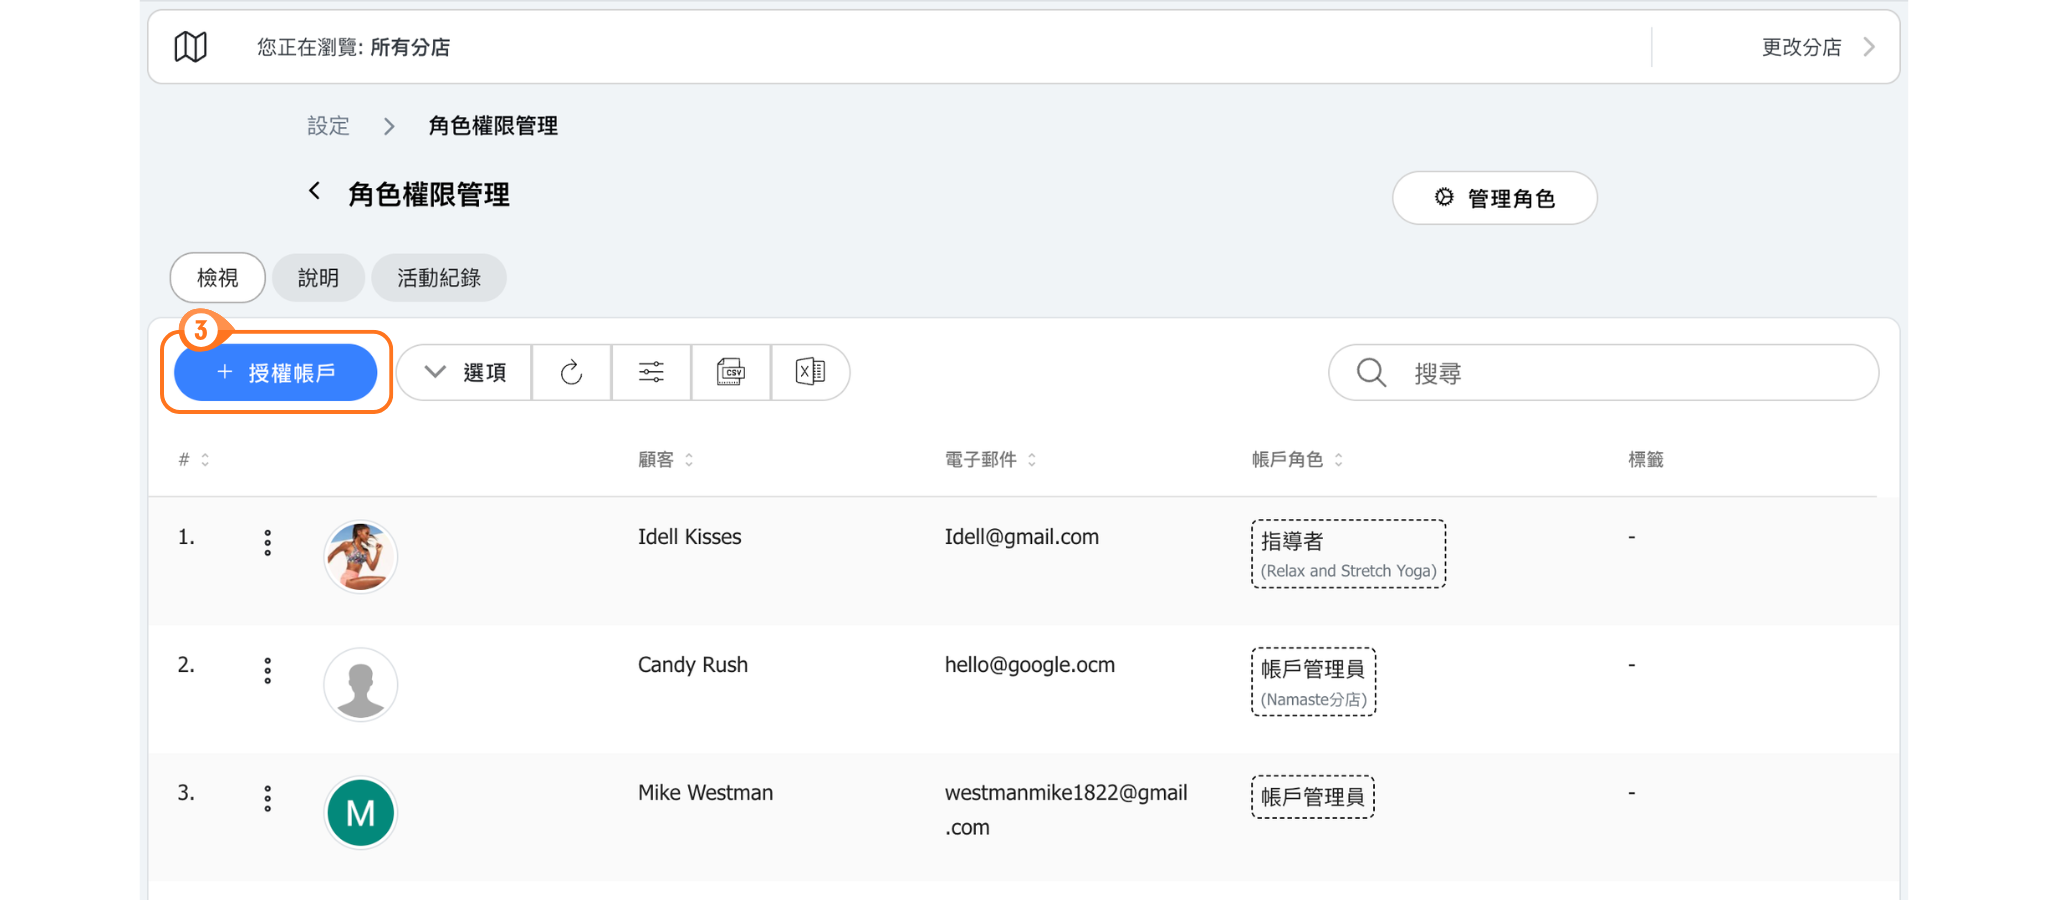Screen dimensions: 2048x900
Task: Switch to the 說明 tab
Action: point(318,278)
